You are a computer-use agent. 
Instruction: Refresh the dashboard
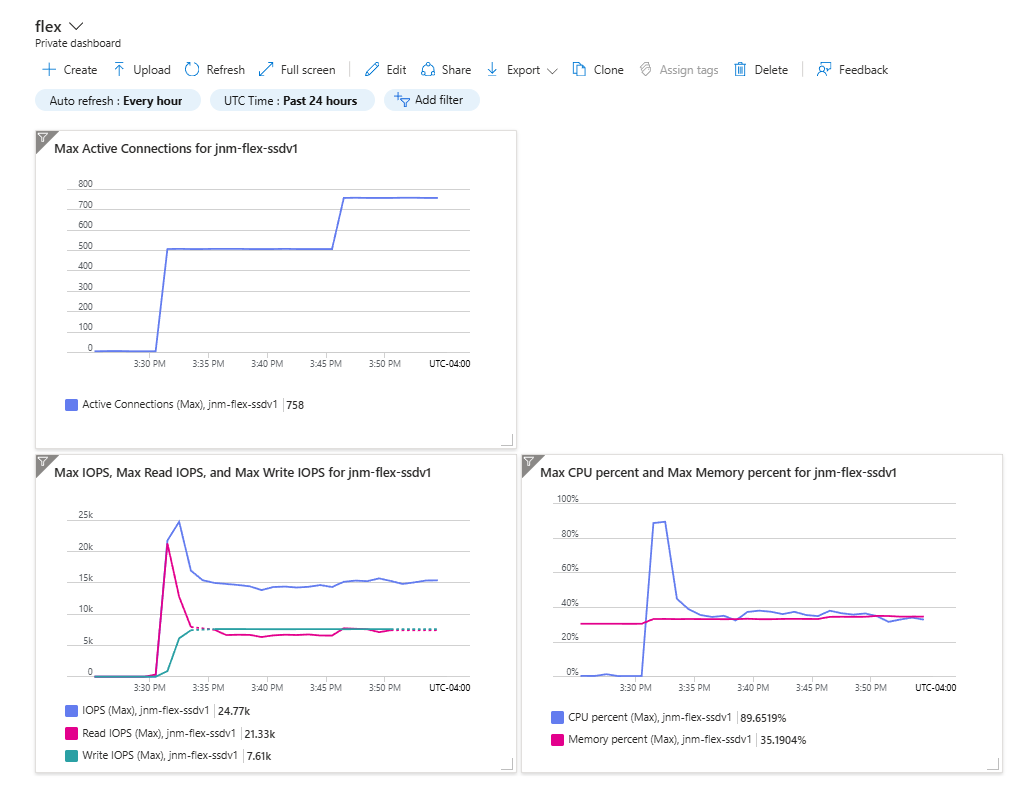coord(214,70)
